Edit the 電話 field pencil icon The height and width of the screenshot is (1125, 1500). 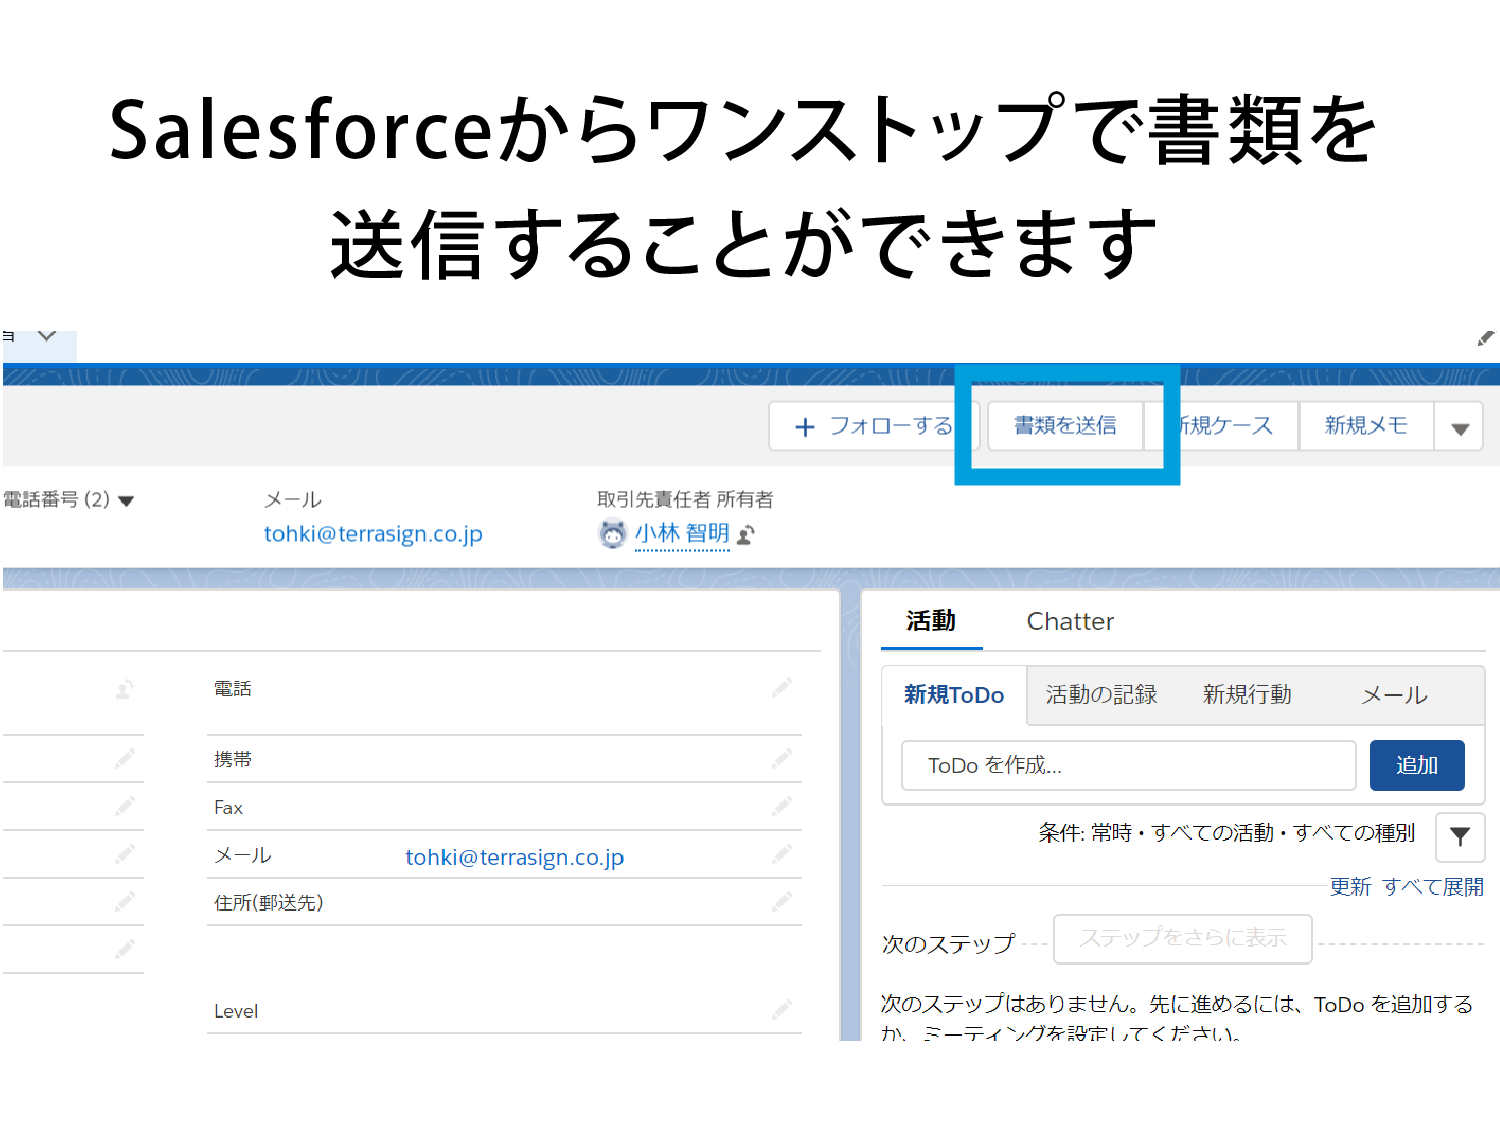tap(781, 688)
